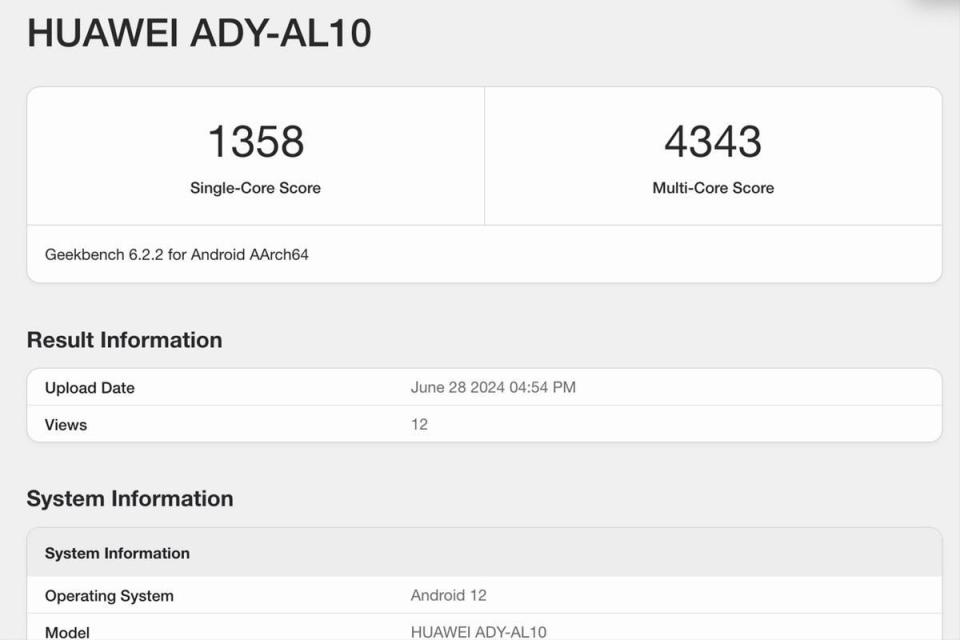This screenshot has width=960, height=640.
Task: Select the 4343 multi-core score number
Action: pos(713,141)
